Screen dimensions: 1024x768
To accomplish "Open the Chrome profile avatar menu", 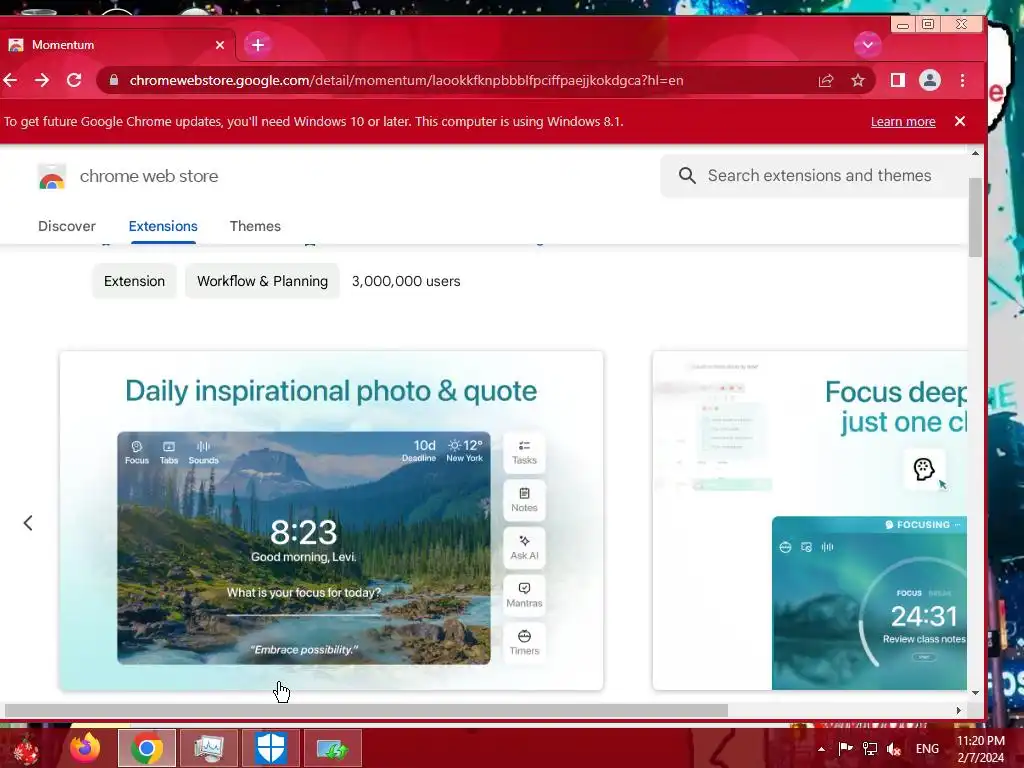I will [x=929, y=80].
